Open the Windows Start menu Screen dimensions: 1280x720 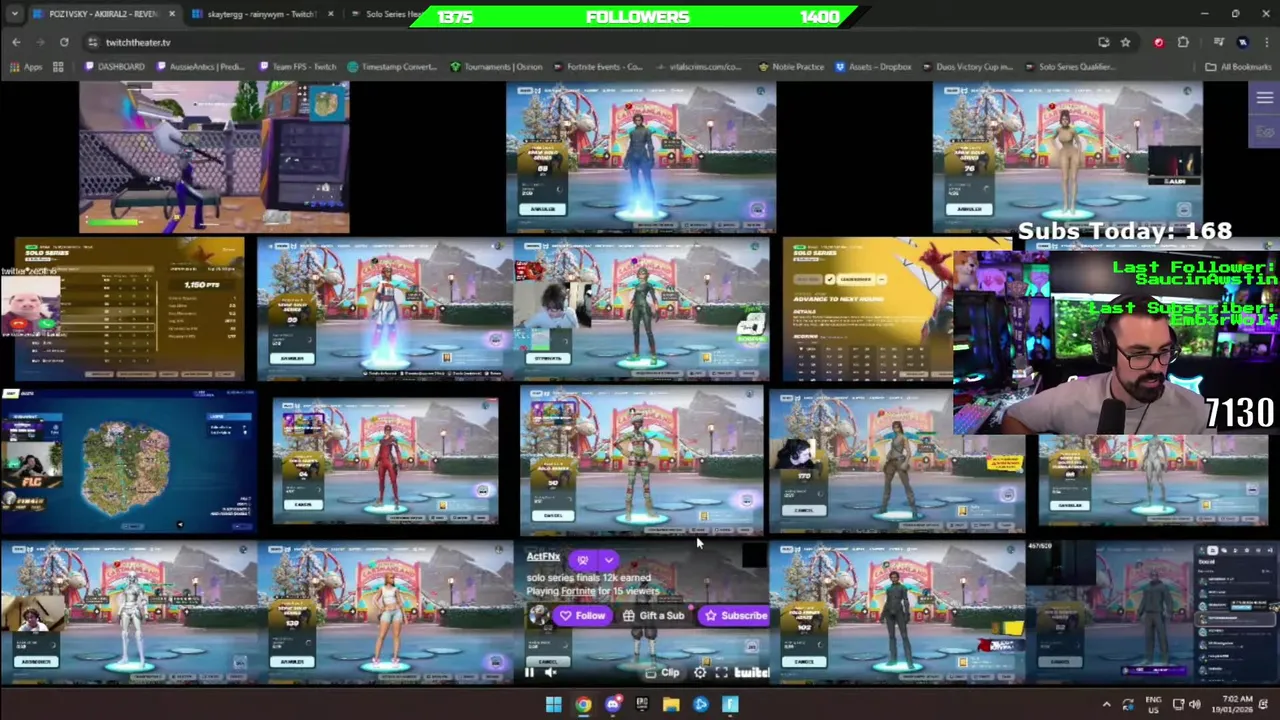(553, 704)
